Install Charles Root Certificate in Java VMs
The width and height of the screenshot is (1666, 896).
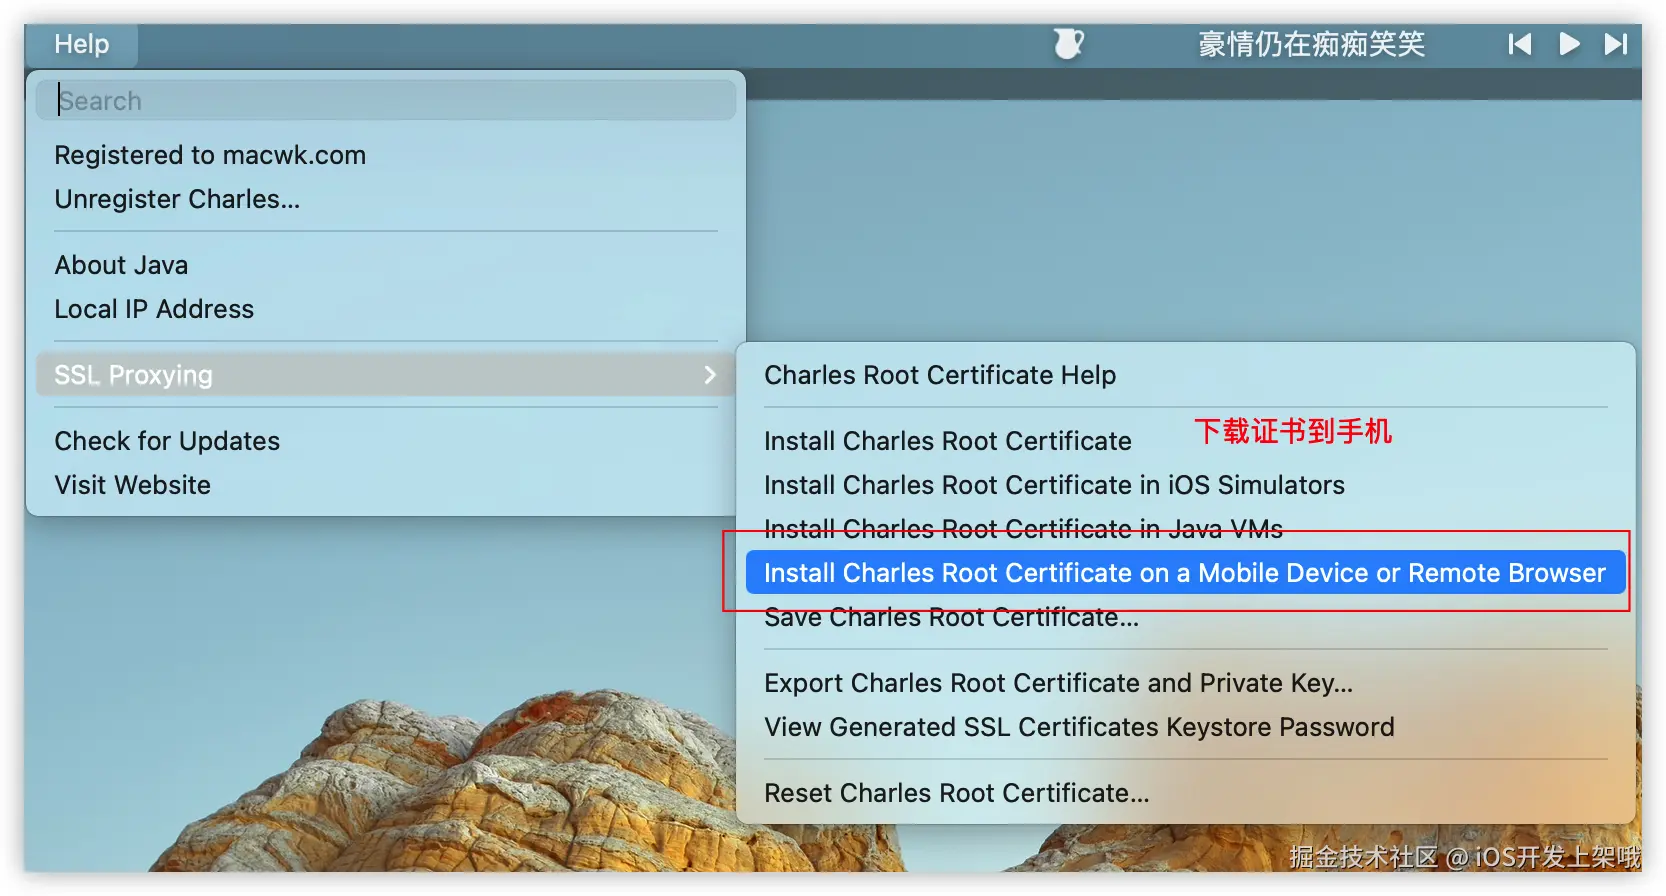point(1186,529)
